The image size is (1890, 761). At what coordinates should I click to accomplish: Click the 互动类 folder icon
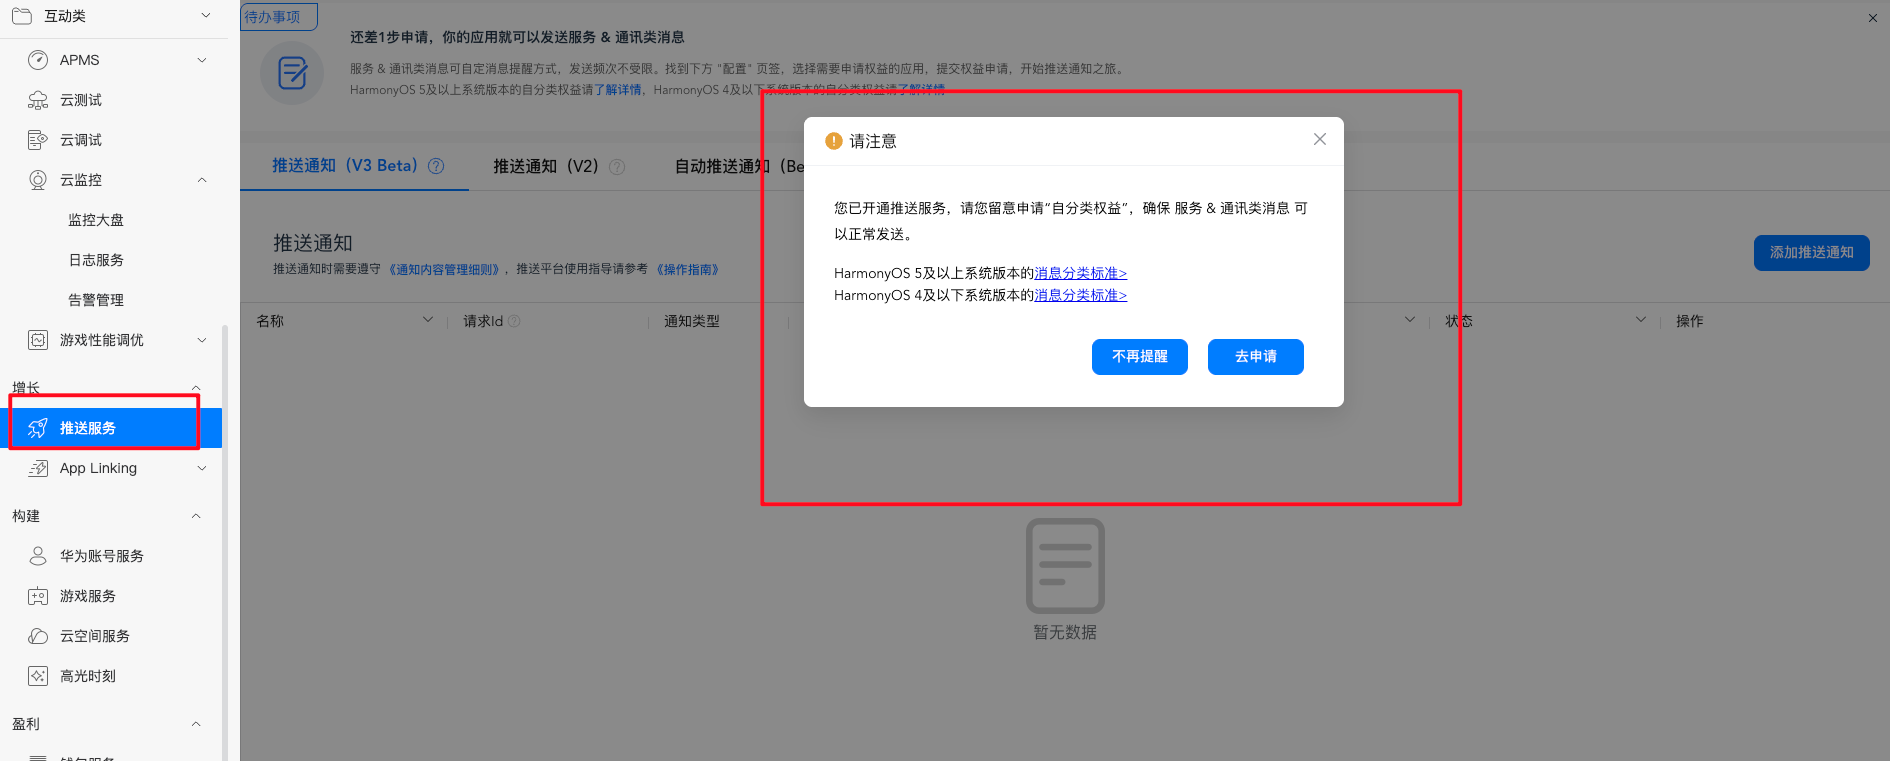[x=22, y=16]
